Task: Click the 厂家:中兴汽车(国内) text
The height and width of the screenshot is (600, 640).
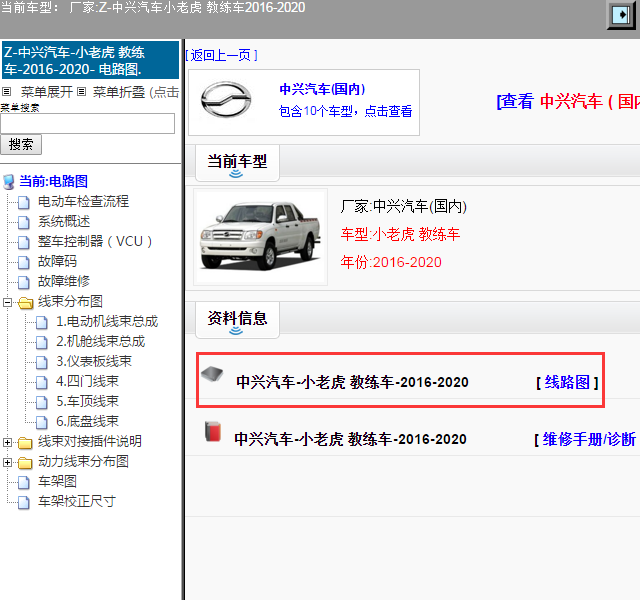Action: pos(404,207)
